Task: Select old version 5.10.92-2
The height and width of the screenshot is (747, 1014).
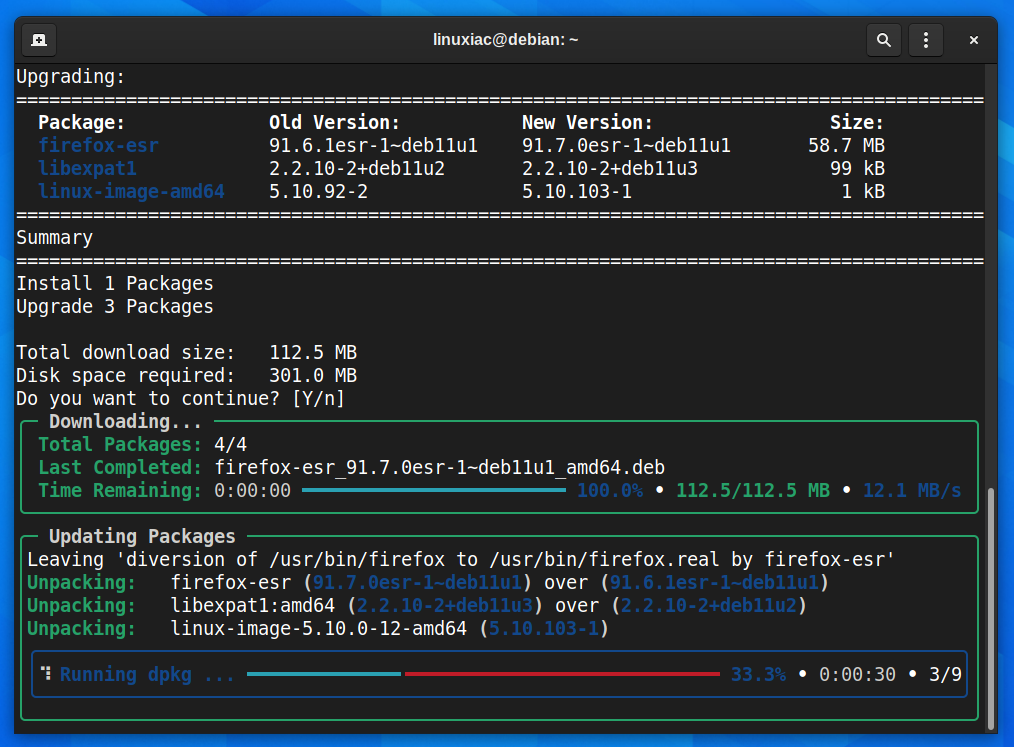Action: tap(318, 191)
